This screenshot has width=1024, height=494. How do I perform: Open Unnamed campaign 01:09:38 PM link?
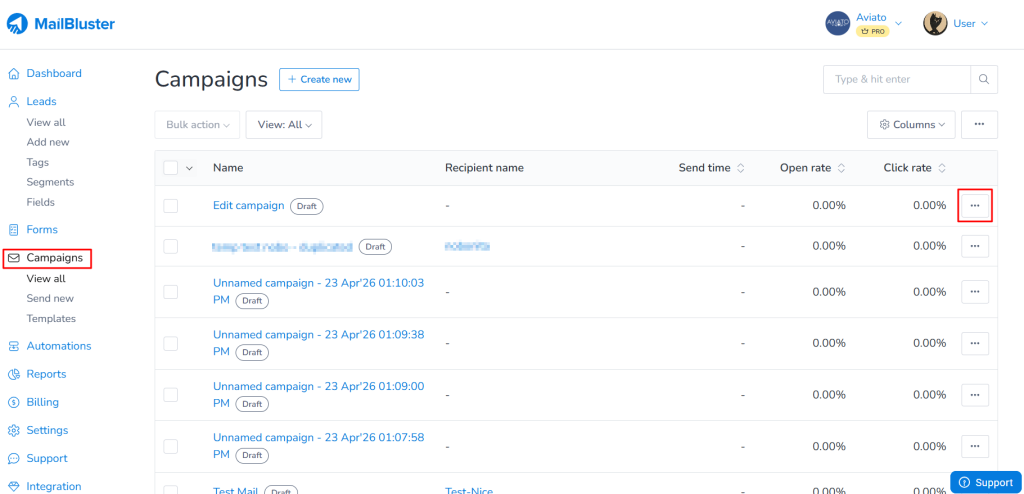click(x=318, y=342)
